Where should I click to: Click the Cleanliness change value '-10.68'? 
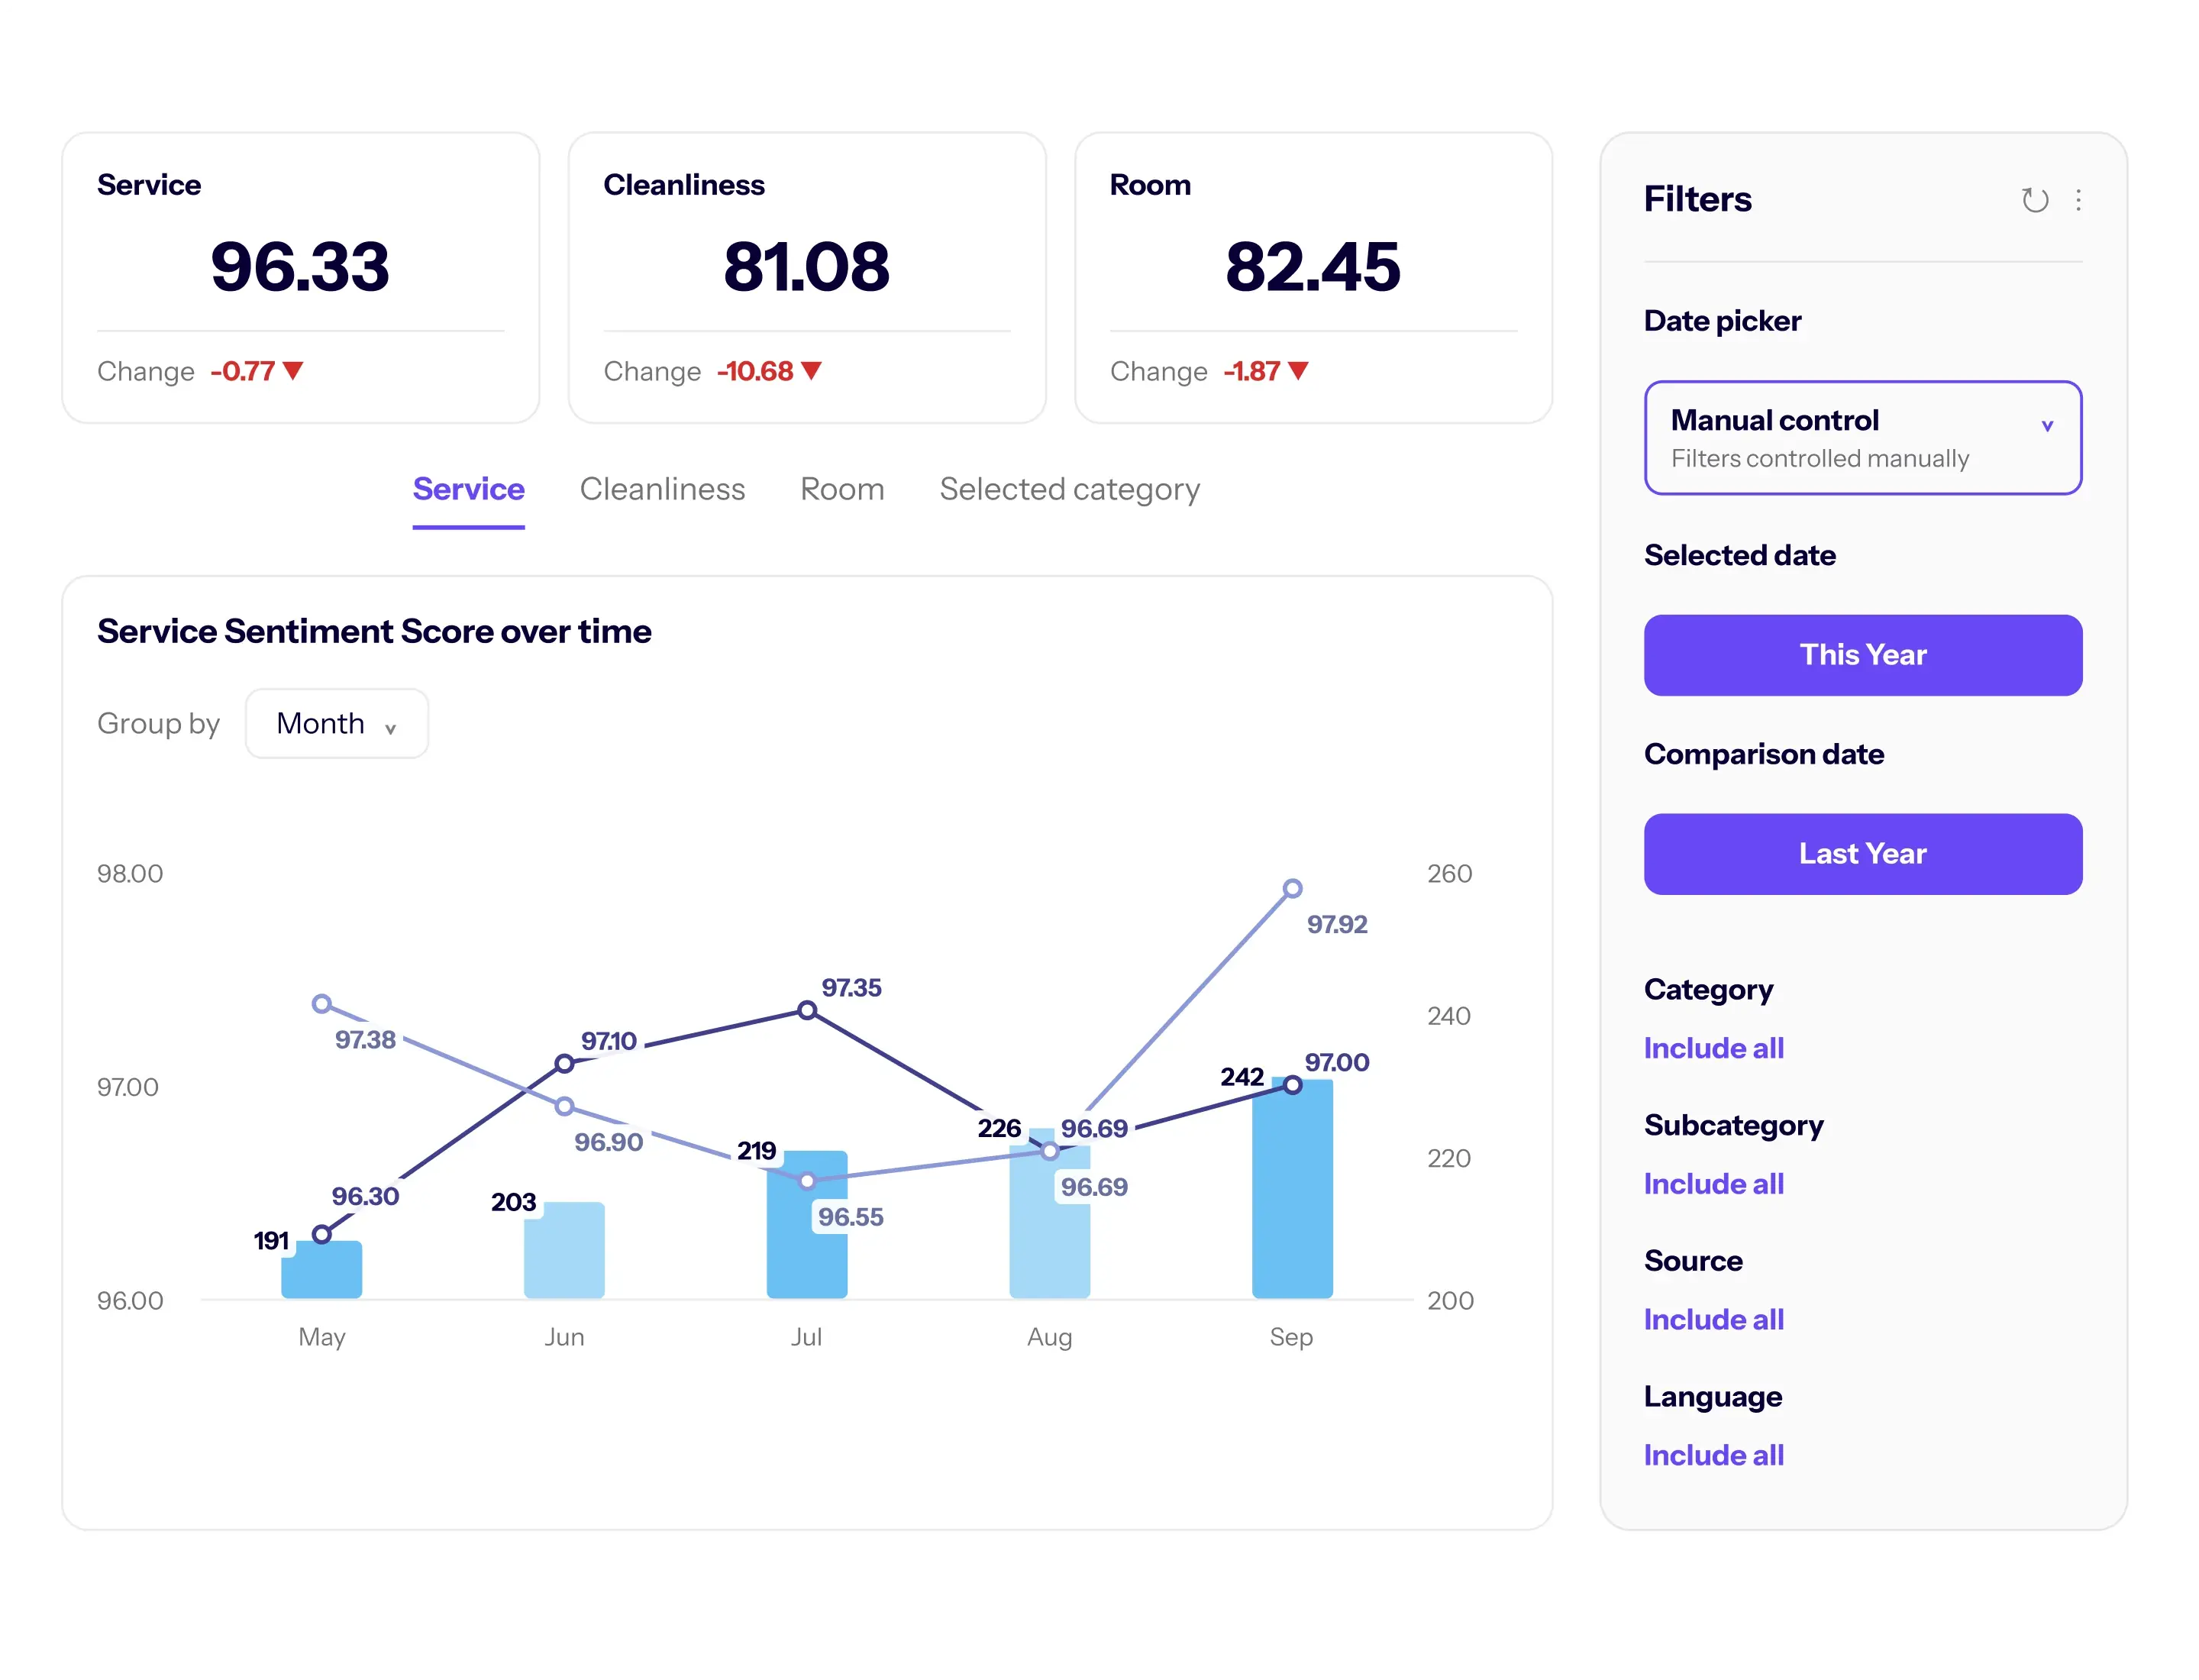tap(755, 371)
